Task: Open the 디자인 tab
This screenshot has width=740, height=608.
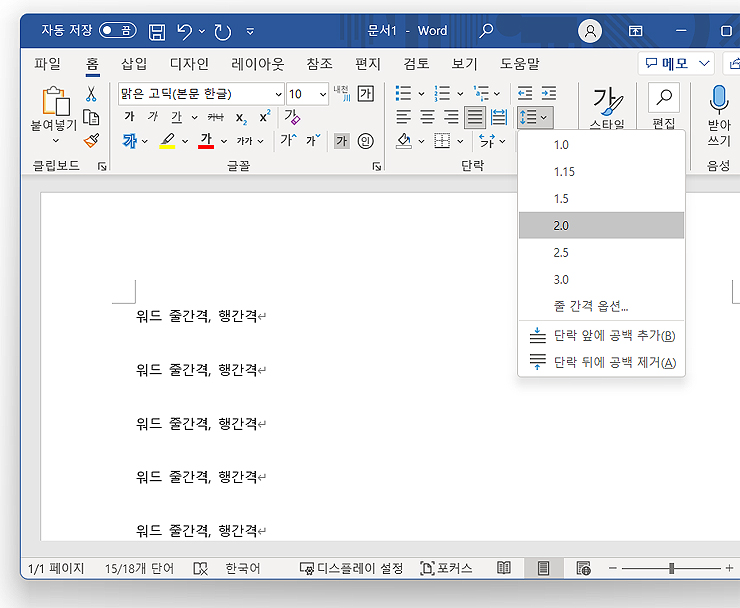Action: (189, 64)
